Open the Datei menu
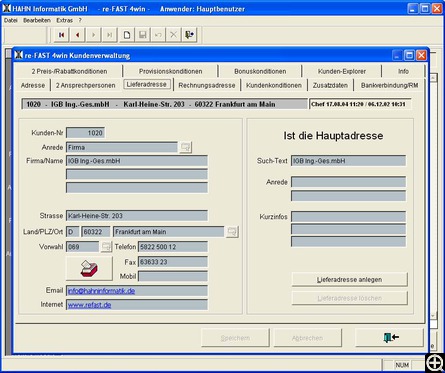Viewport: 445px width, 373px height. tap(10, 20)
